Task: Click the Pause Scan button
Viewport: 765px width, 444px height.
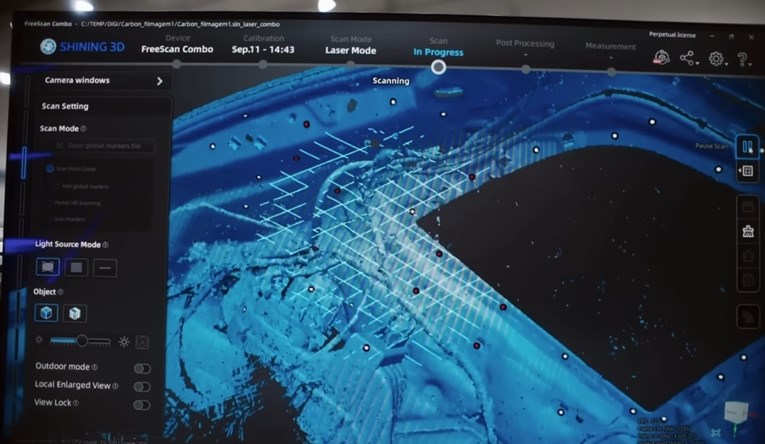Action: tap(746, 146)
